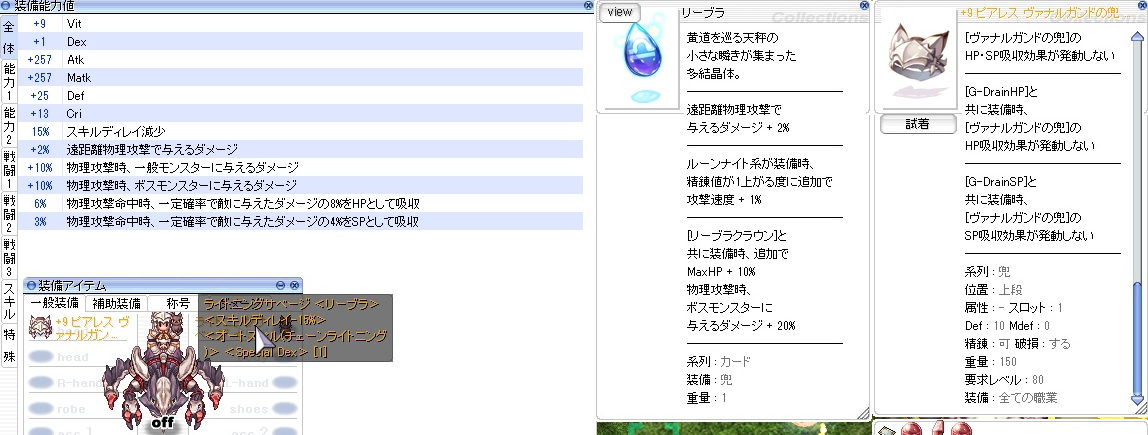Viewport: 1148px width, 435px height.
Task: Click the red potion icon in bottom bar
Action: (x=912, y=429)
